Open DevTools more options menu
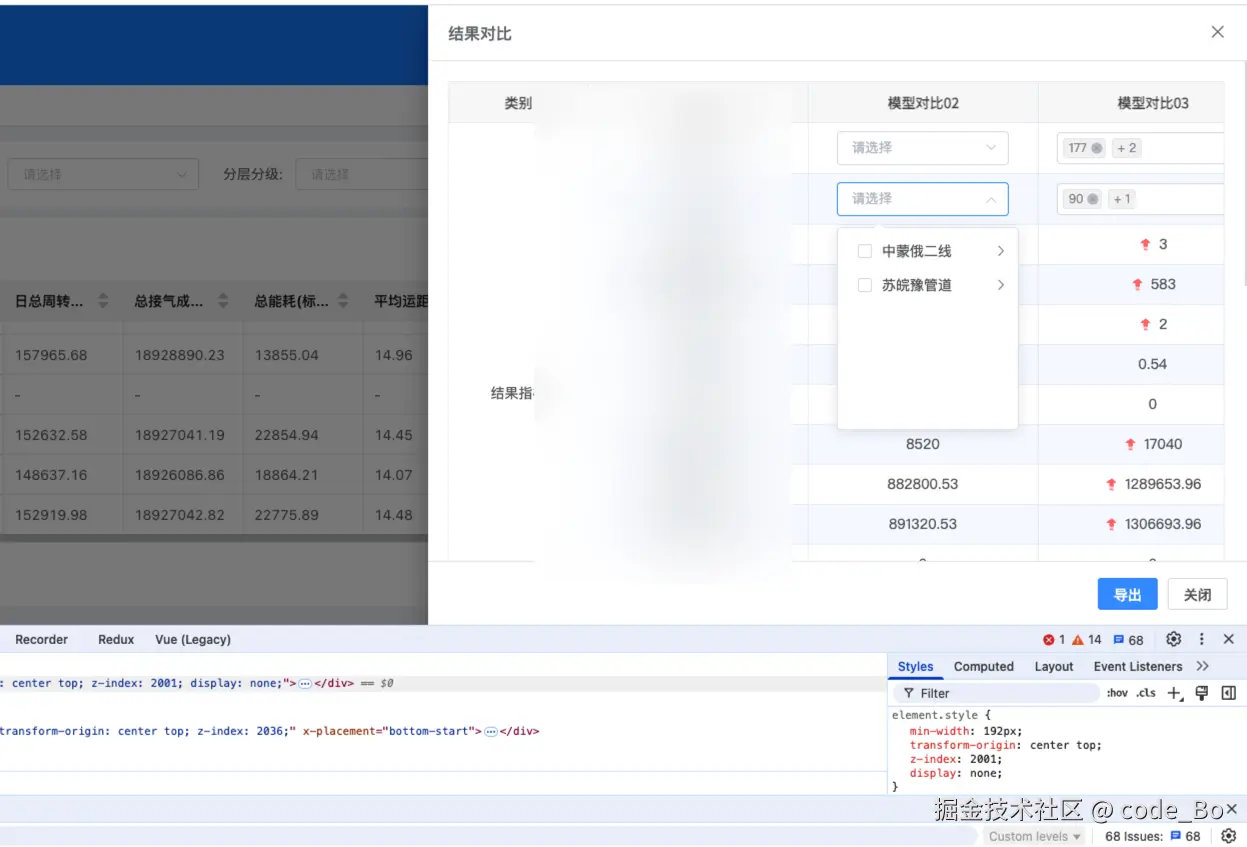Image resolution: width=1247 pixels, height=847 pixels. 1202,639
